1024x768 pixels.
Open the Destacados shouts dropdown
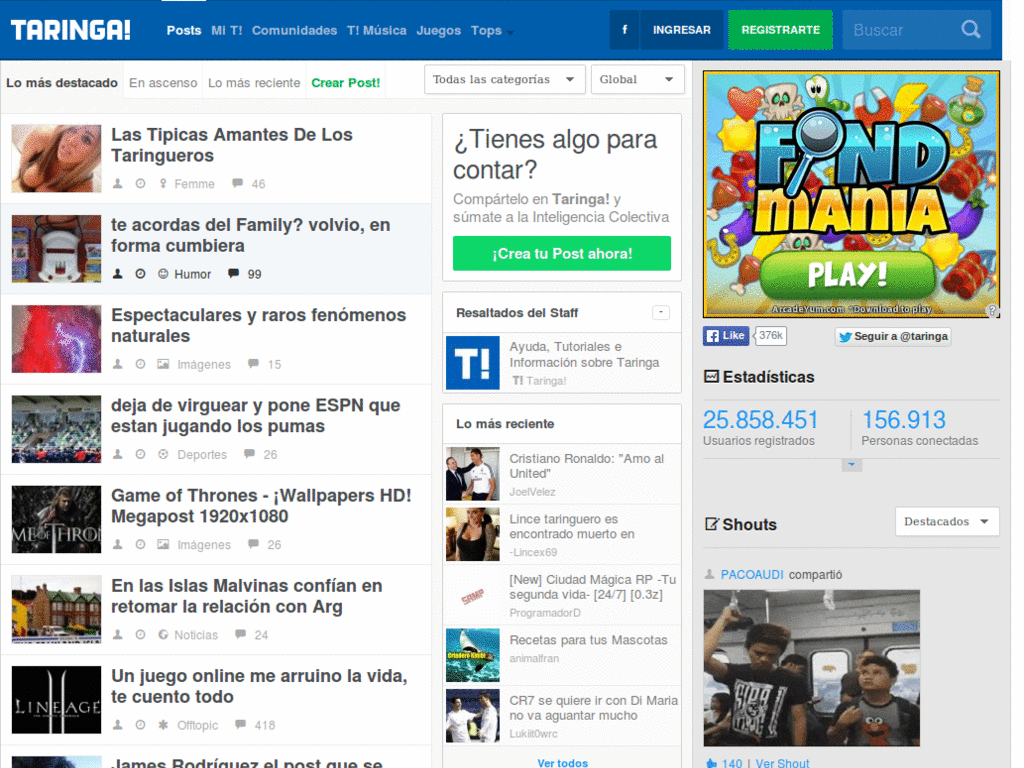(947, 522)
